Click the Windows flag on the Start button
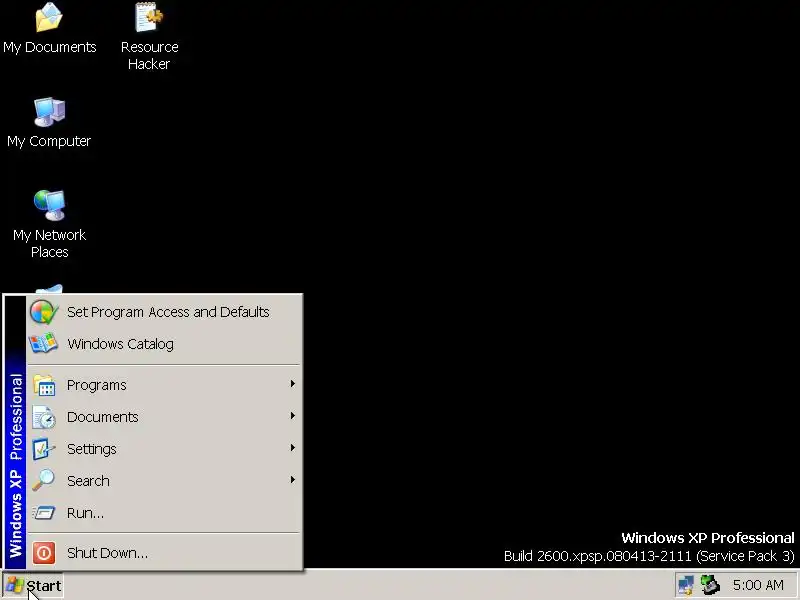 (15, 586)
